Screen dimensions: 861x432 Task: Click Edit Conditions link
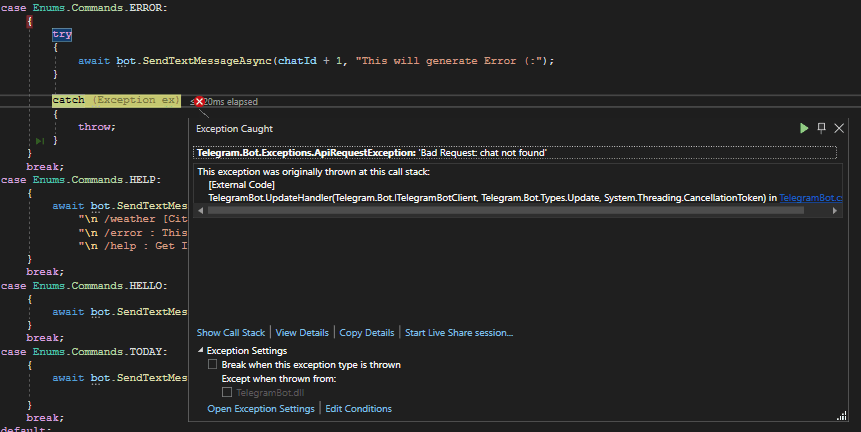click(x=358, y=408)
